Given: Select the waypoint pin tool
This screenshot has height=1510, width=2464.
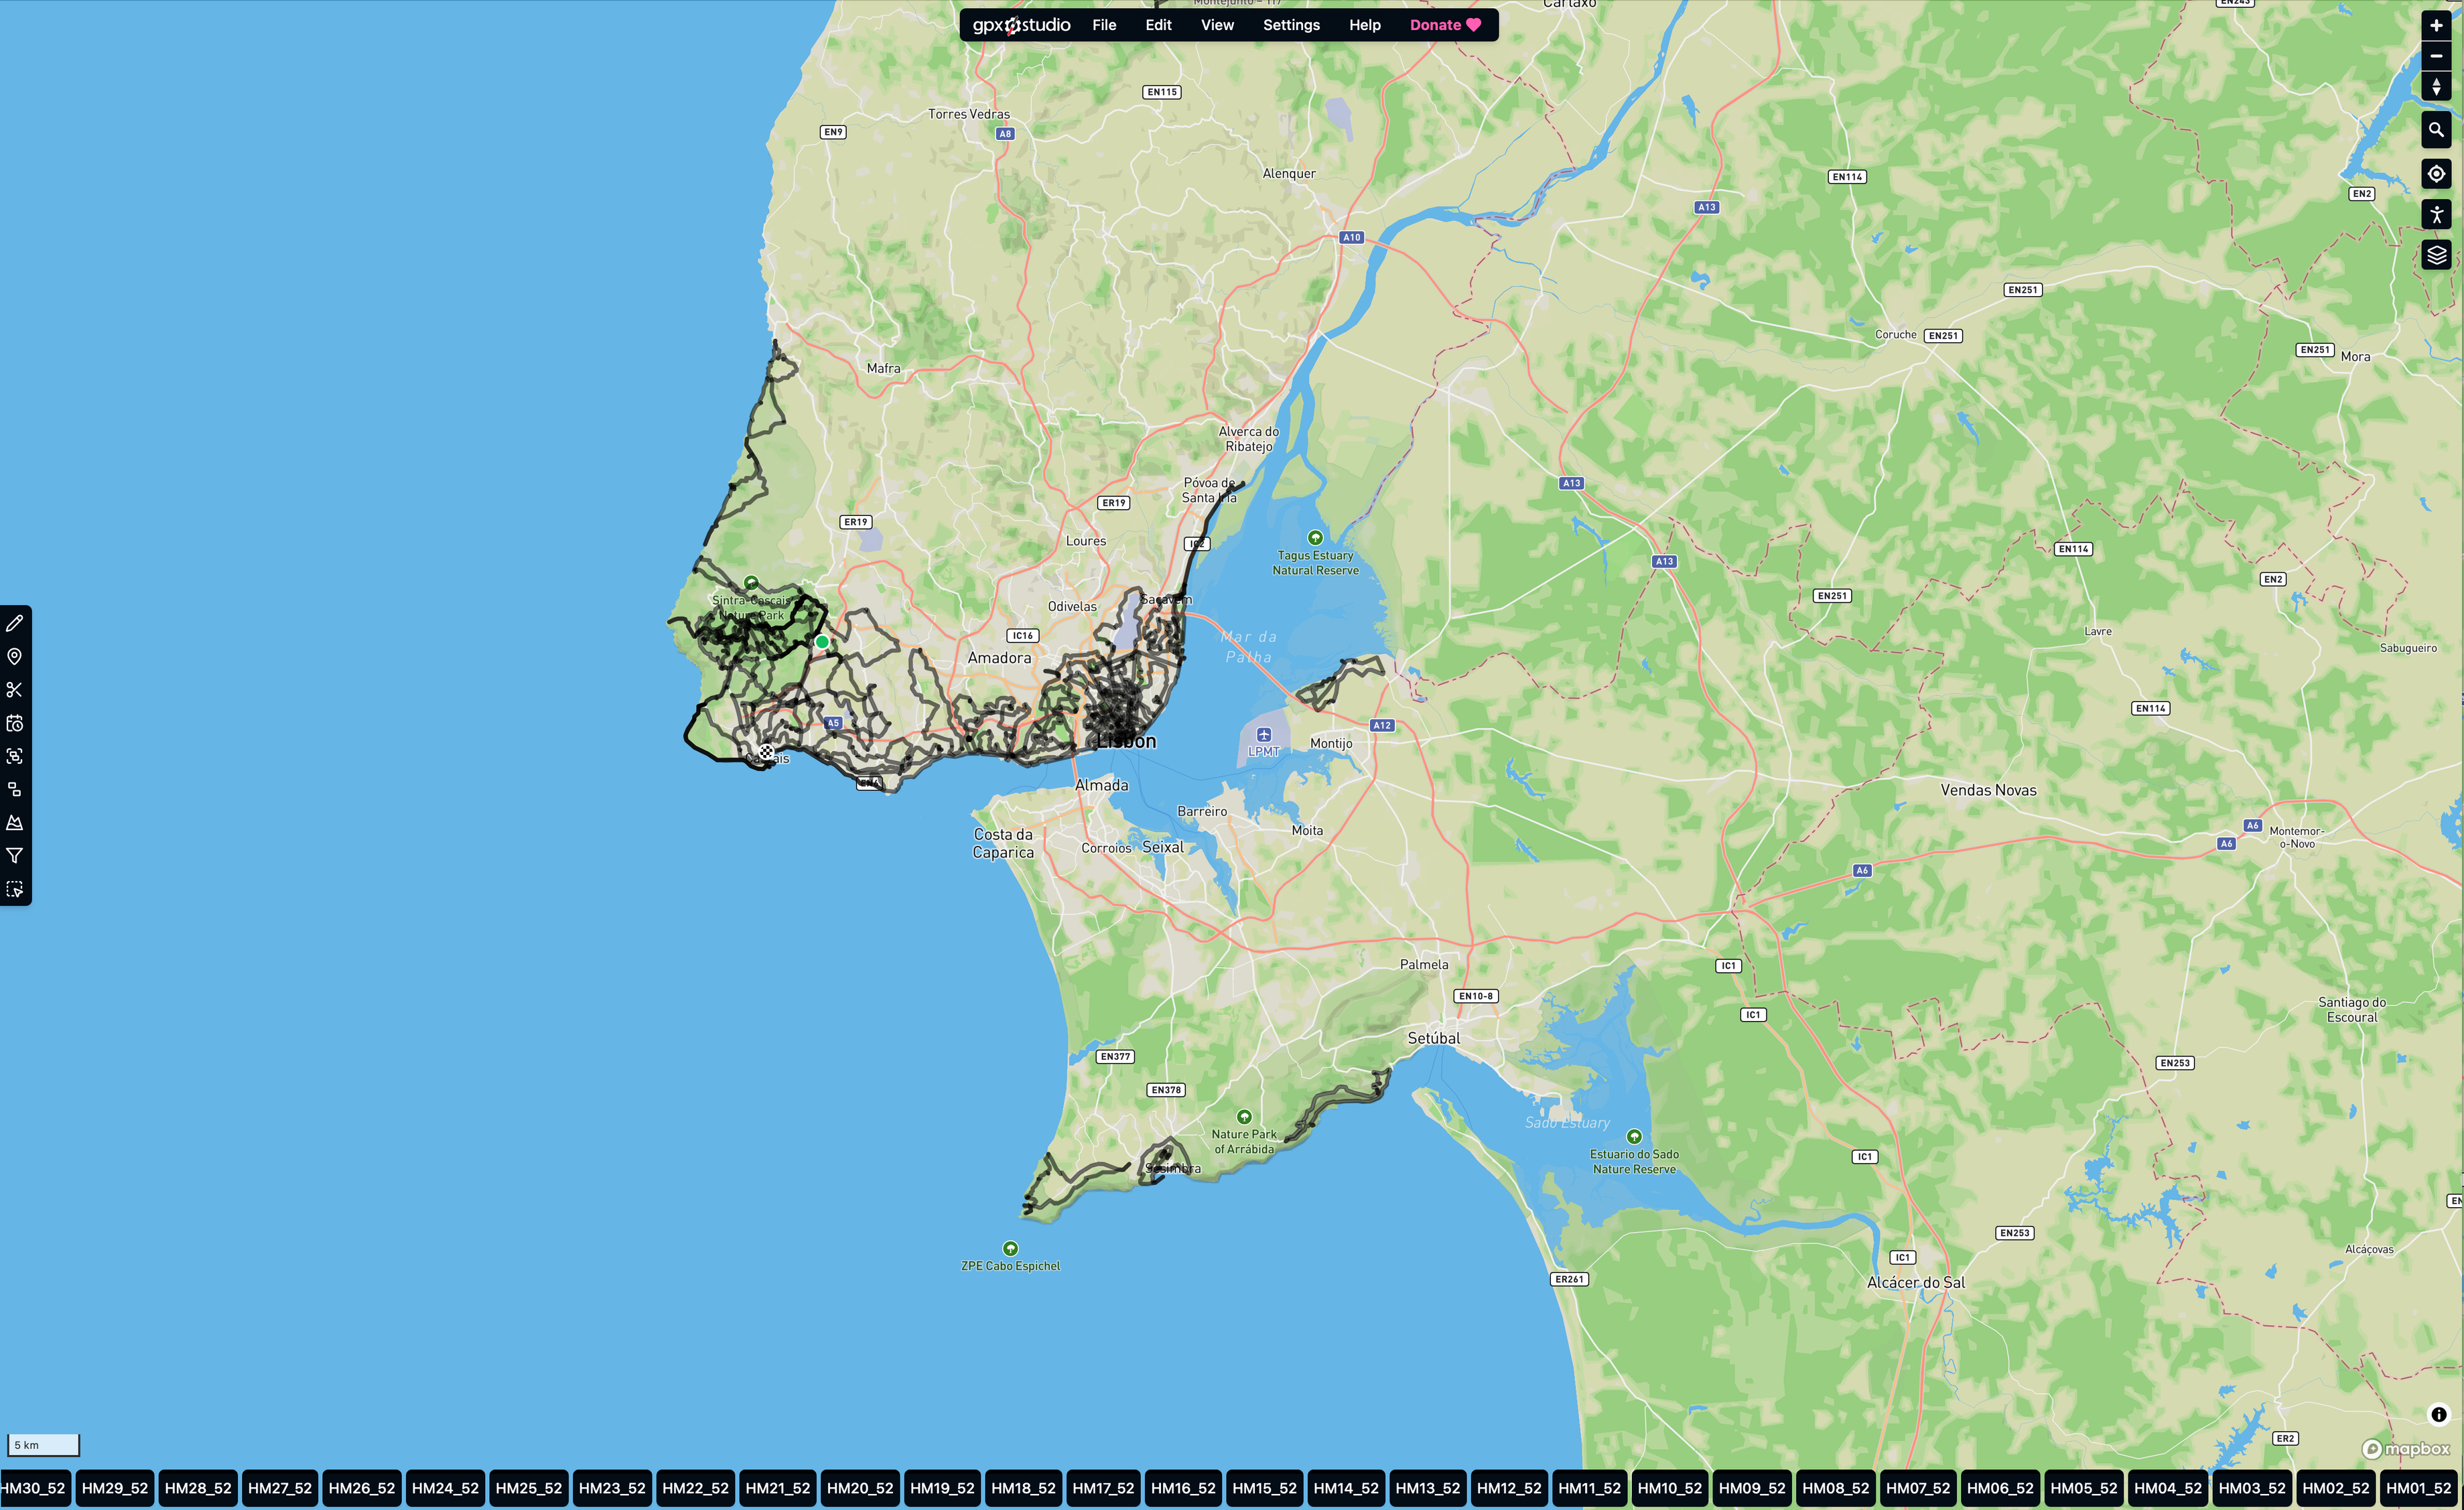Looking at the screenshot, I should (x=15, y=656).
